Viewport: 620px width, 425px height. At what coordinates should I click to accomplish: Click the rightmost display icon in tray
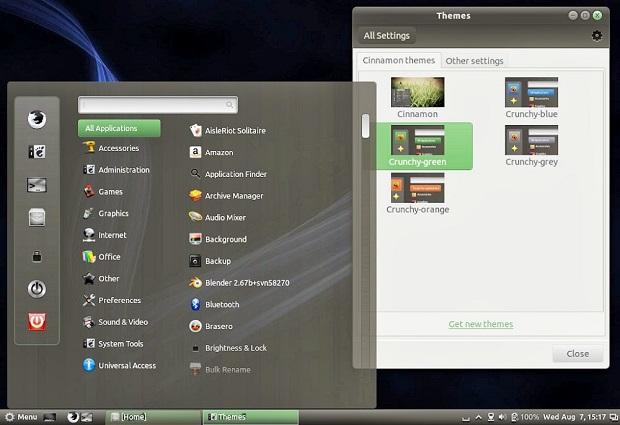point(613,417)
